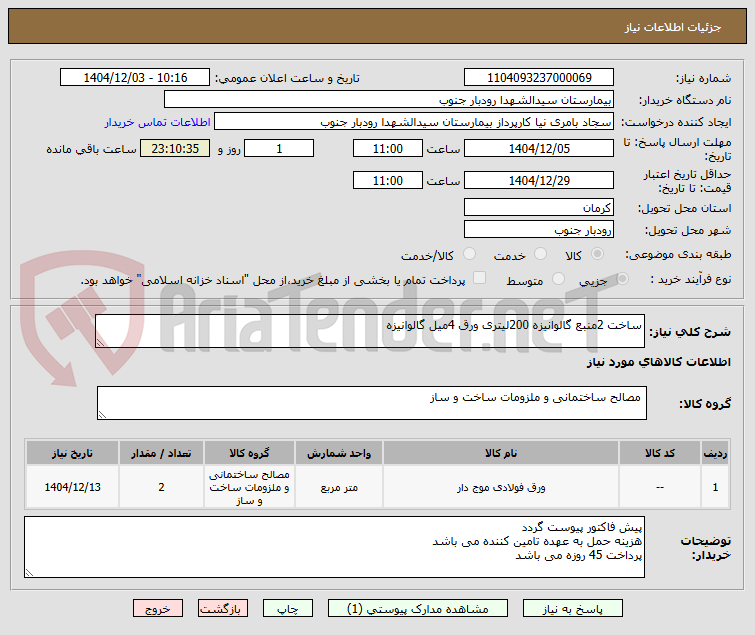The width and height of the screenshot is (755, 635).
Task: Click the price validity time 11:00 field
Action: pyautogui.click(x=388, y=180)
